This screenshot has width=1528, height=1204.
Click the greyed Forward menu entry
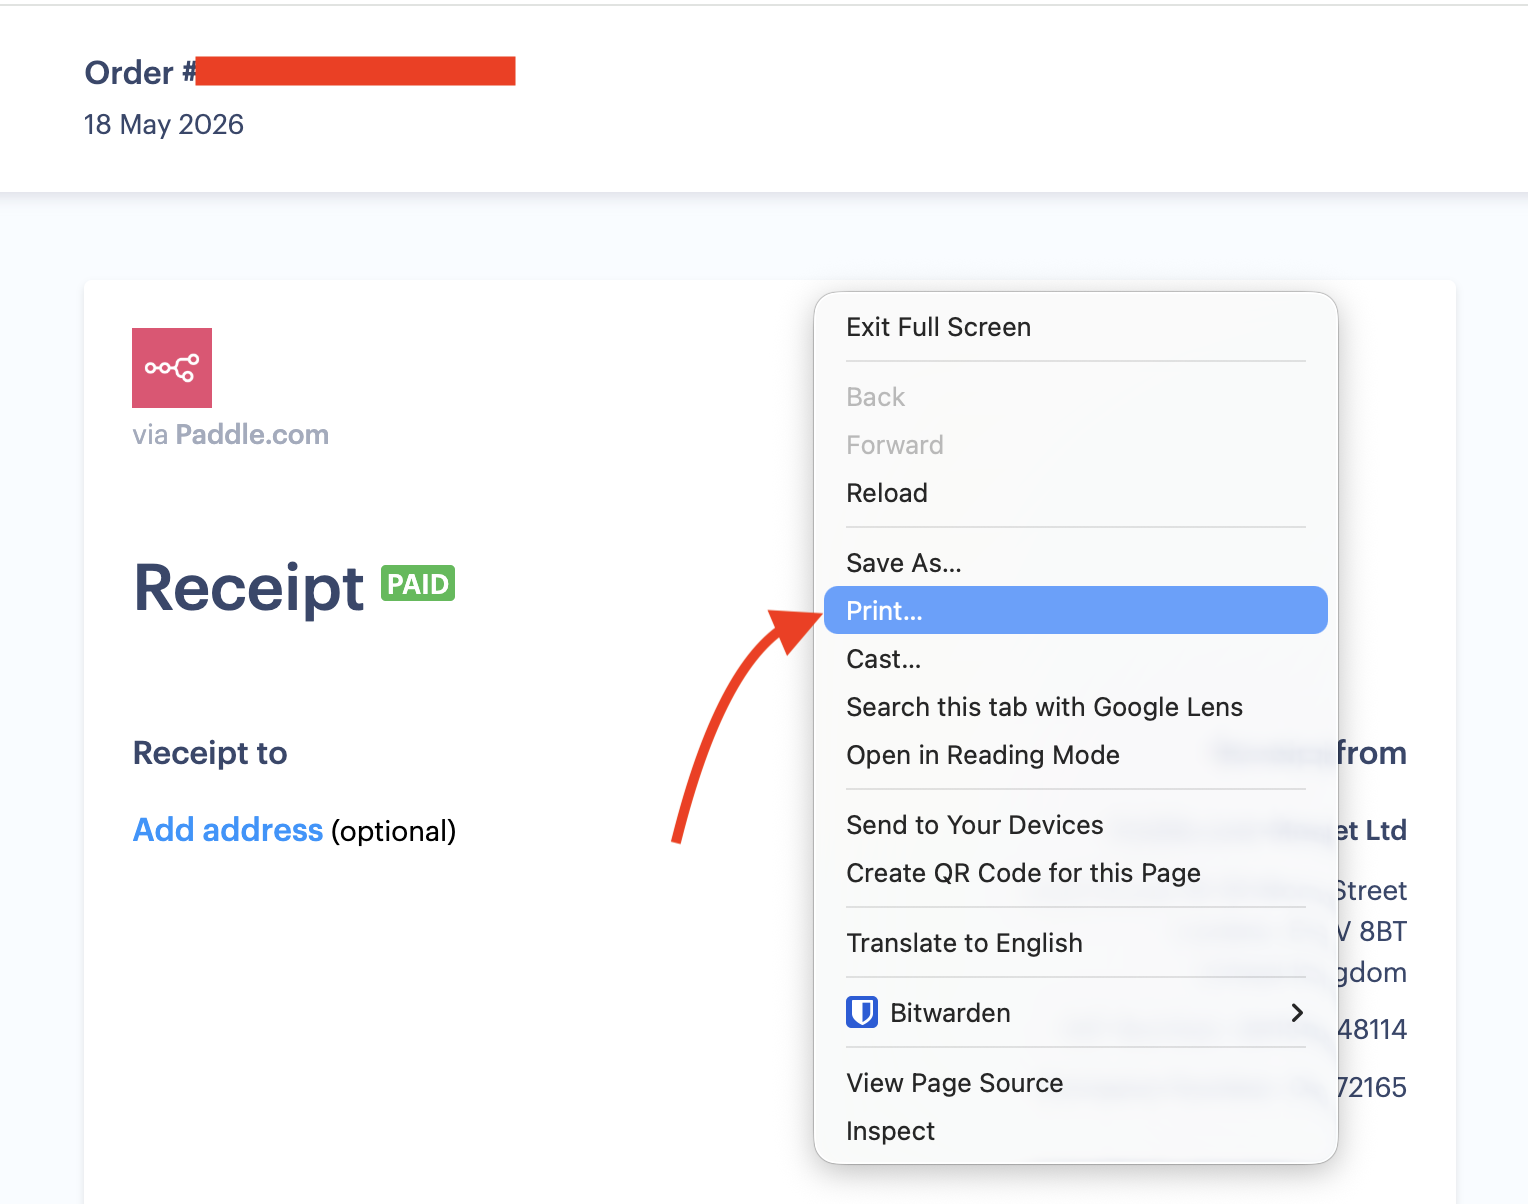click(x=1076, y=445)
